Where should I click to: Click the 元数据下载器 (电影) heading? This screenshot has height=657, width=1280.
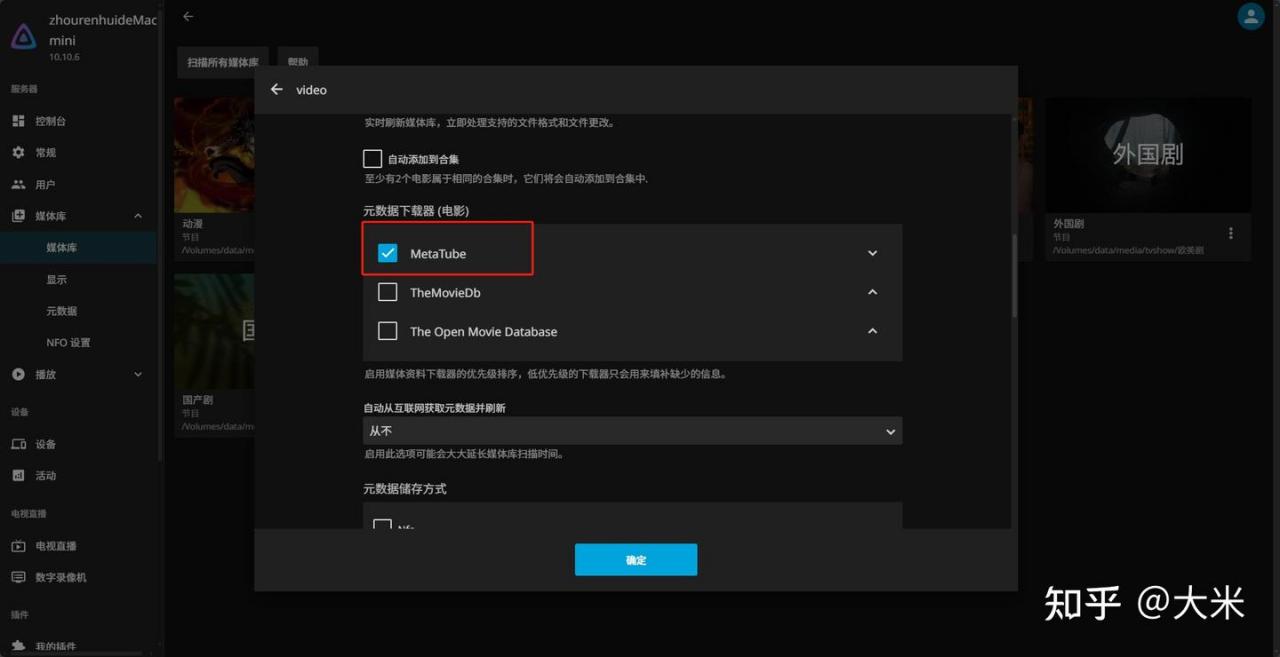point(416,211)
